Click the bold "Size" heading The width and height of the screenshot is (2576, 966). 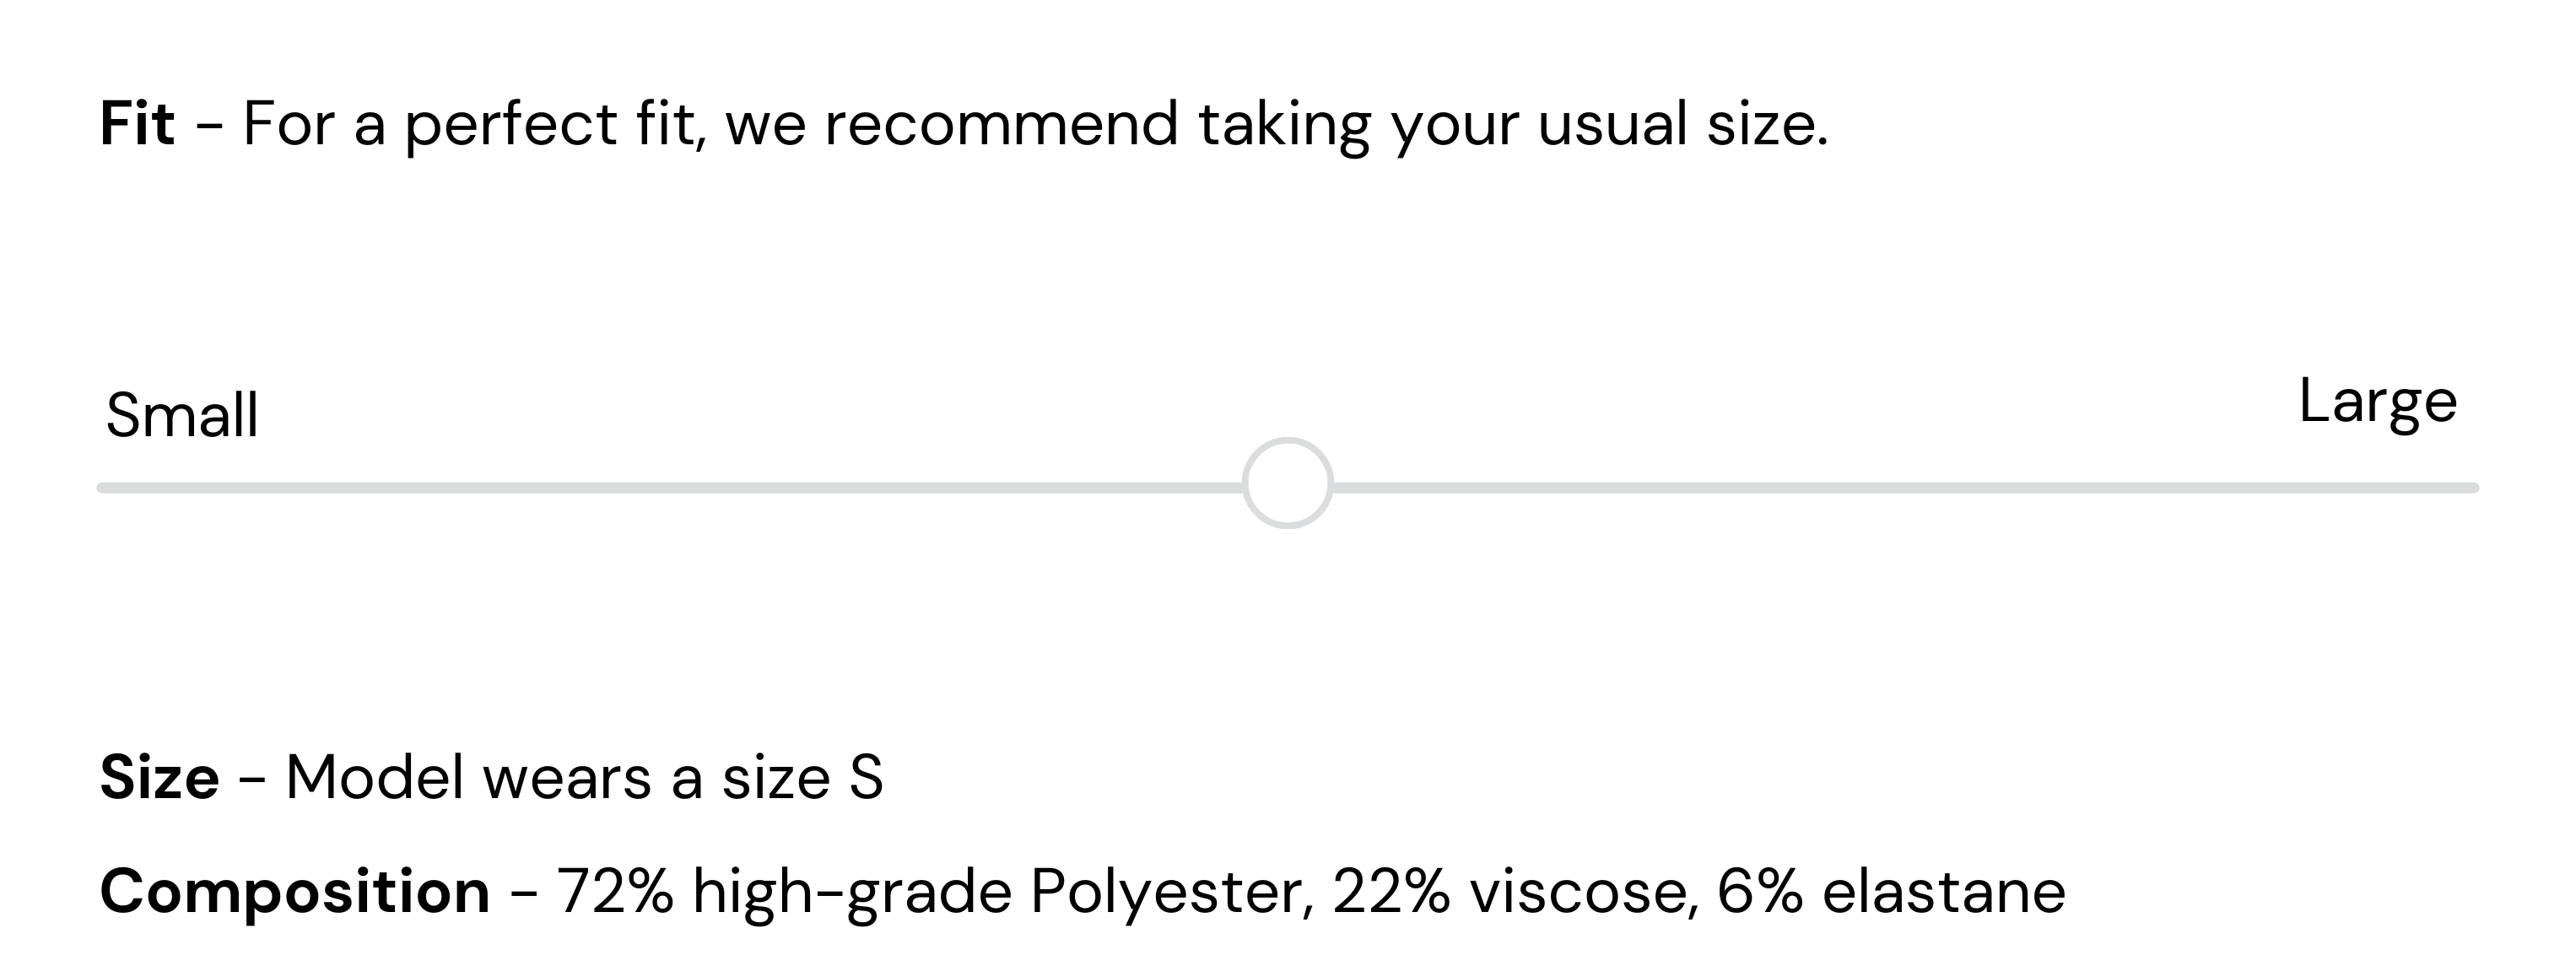(x=159, y=777)
